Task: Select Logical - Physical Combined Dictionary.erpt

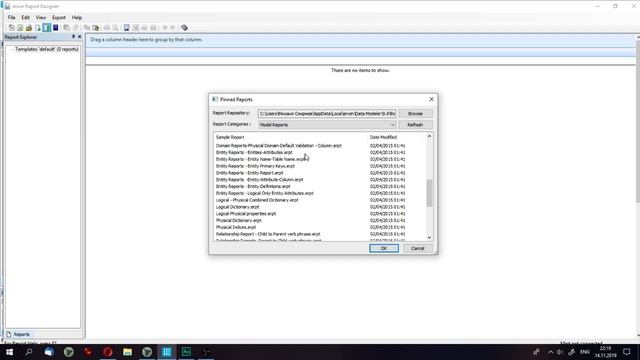Action: [257, 200]
